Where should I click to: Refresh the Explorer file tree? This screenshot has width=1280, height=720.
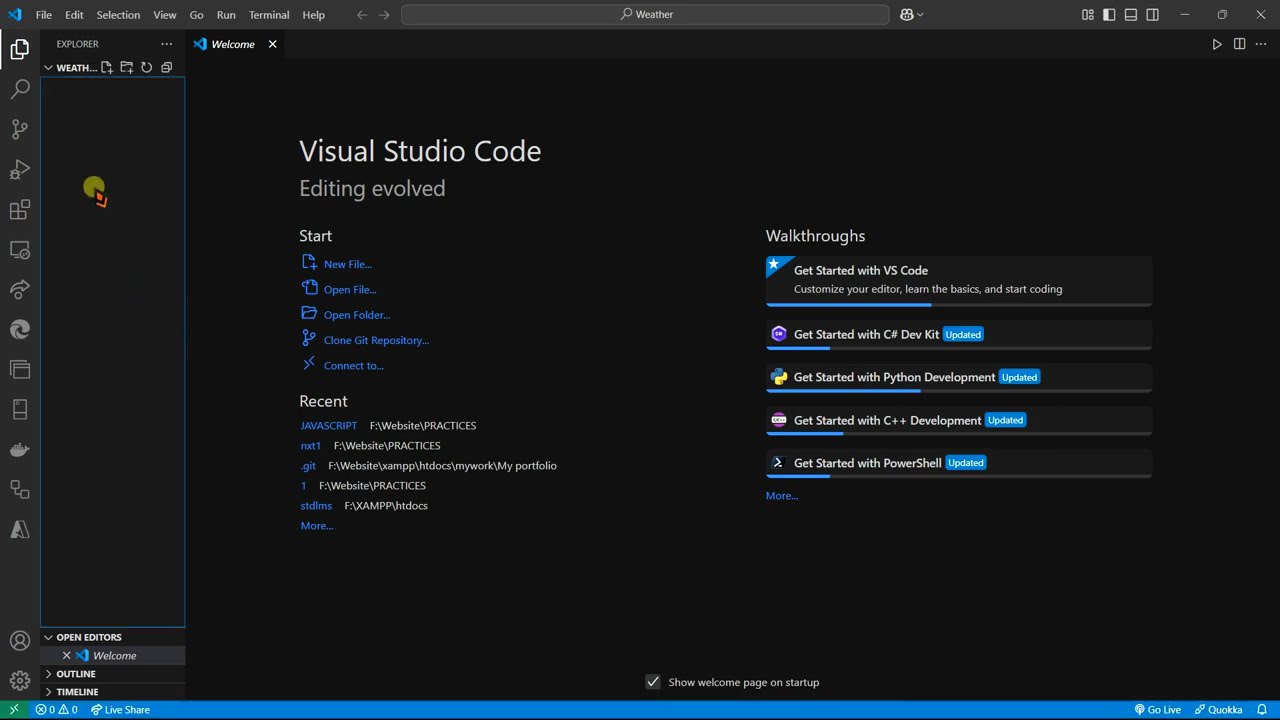pos(146,68)
